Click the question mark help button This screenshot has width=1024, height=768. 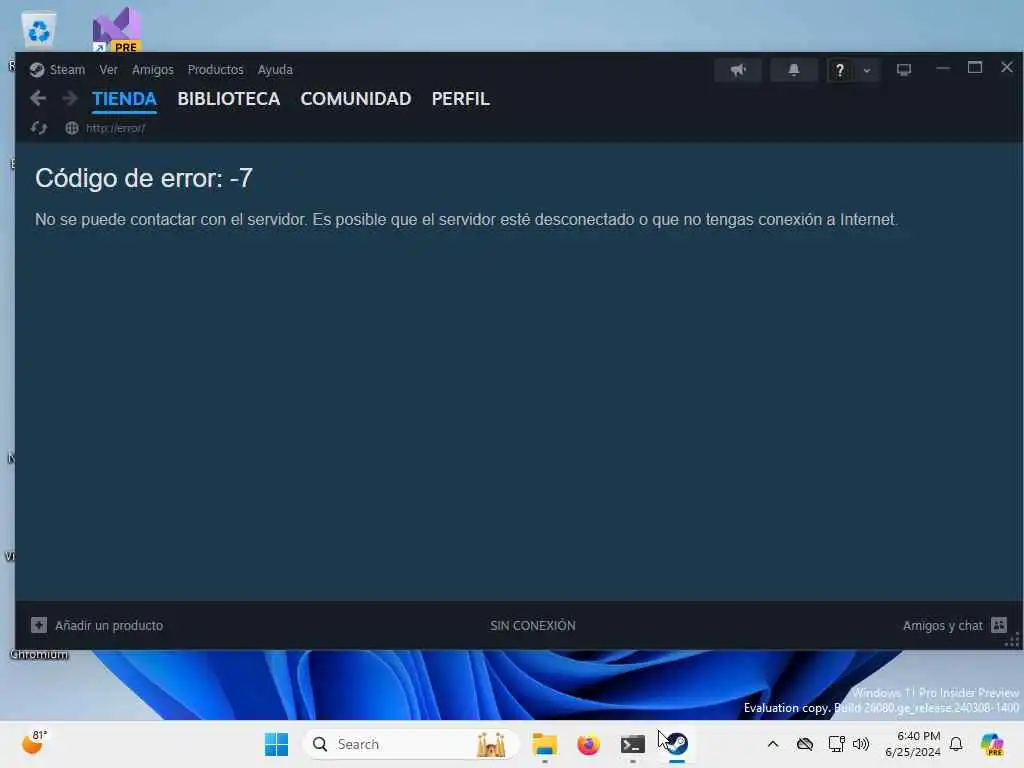(x=840, y=70)
